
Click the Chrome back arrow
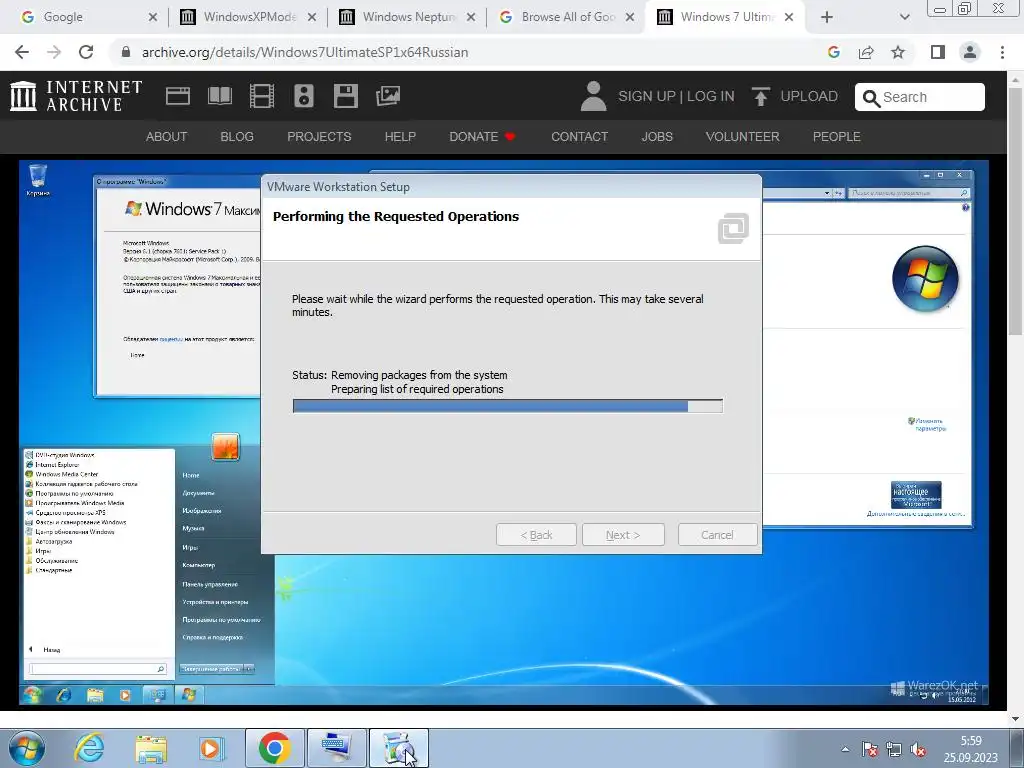[x=22, y=52]
